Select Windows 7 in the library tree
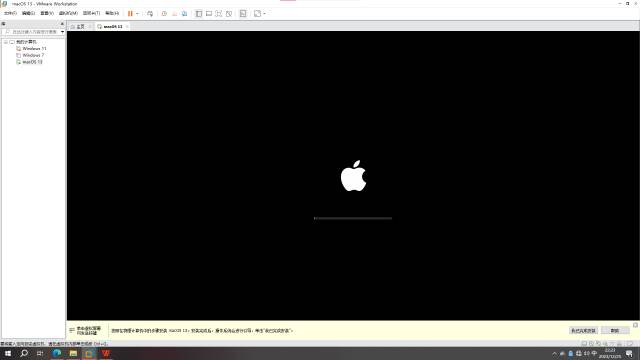The height and width of the screenshot is (360, 640). click(x=33, y=55)
